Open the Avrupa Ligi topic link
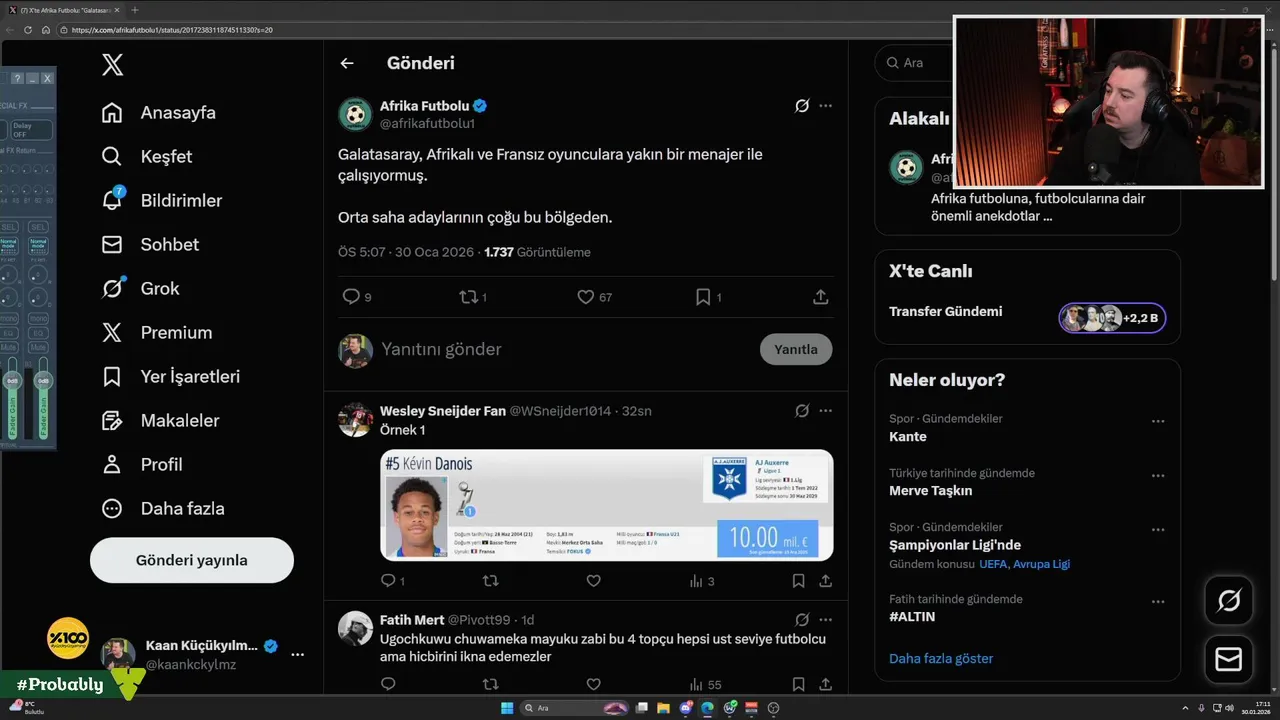 [1041, 564]
